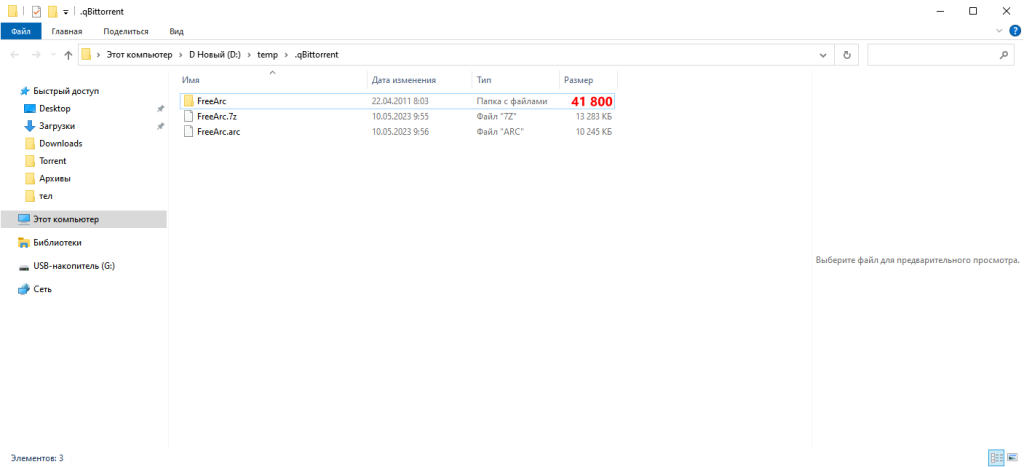The height and width of the screenshot is (467, 1024).
Task: Click the Help question mark icon
Action: coord(1015,31)
